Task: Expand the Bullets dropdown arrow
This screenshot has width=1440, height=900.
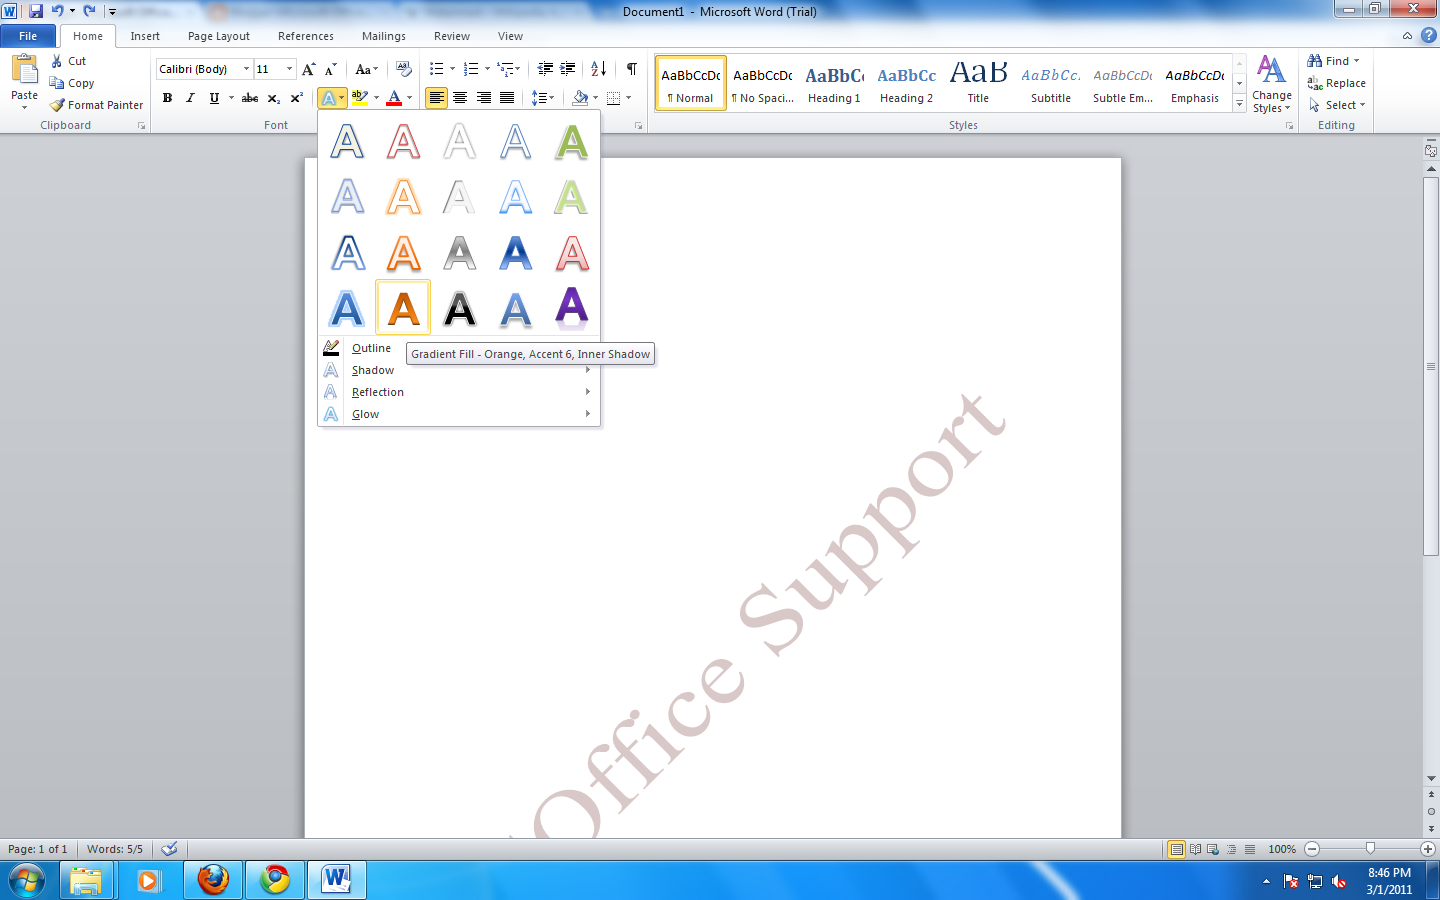Action: pyautogui.click(x=452, y=69)
